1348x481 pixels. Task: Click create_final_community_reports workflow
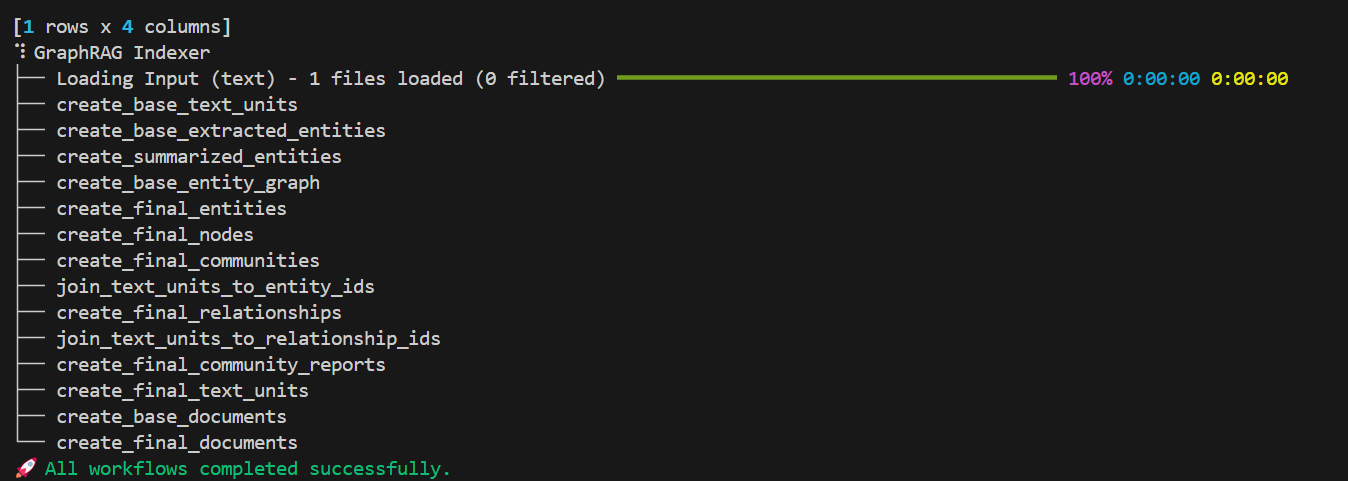click(221, 364)
